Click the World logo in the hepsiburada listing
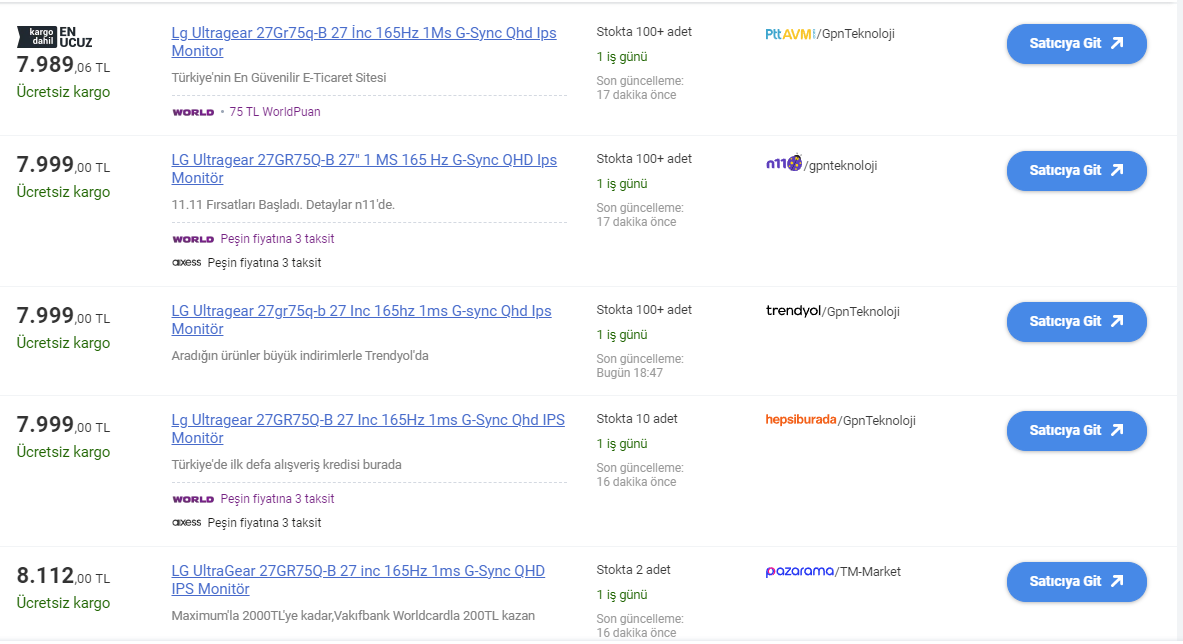The image size is (1183, 644). [193, 499]
